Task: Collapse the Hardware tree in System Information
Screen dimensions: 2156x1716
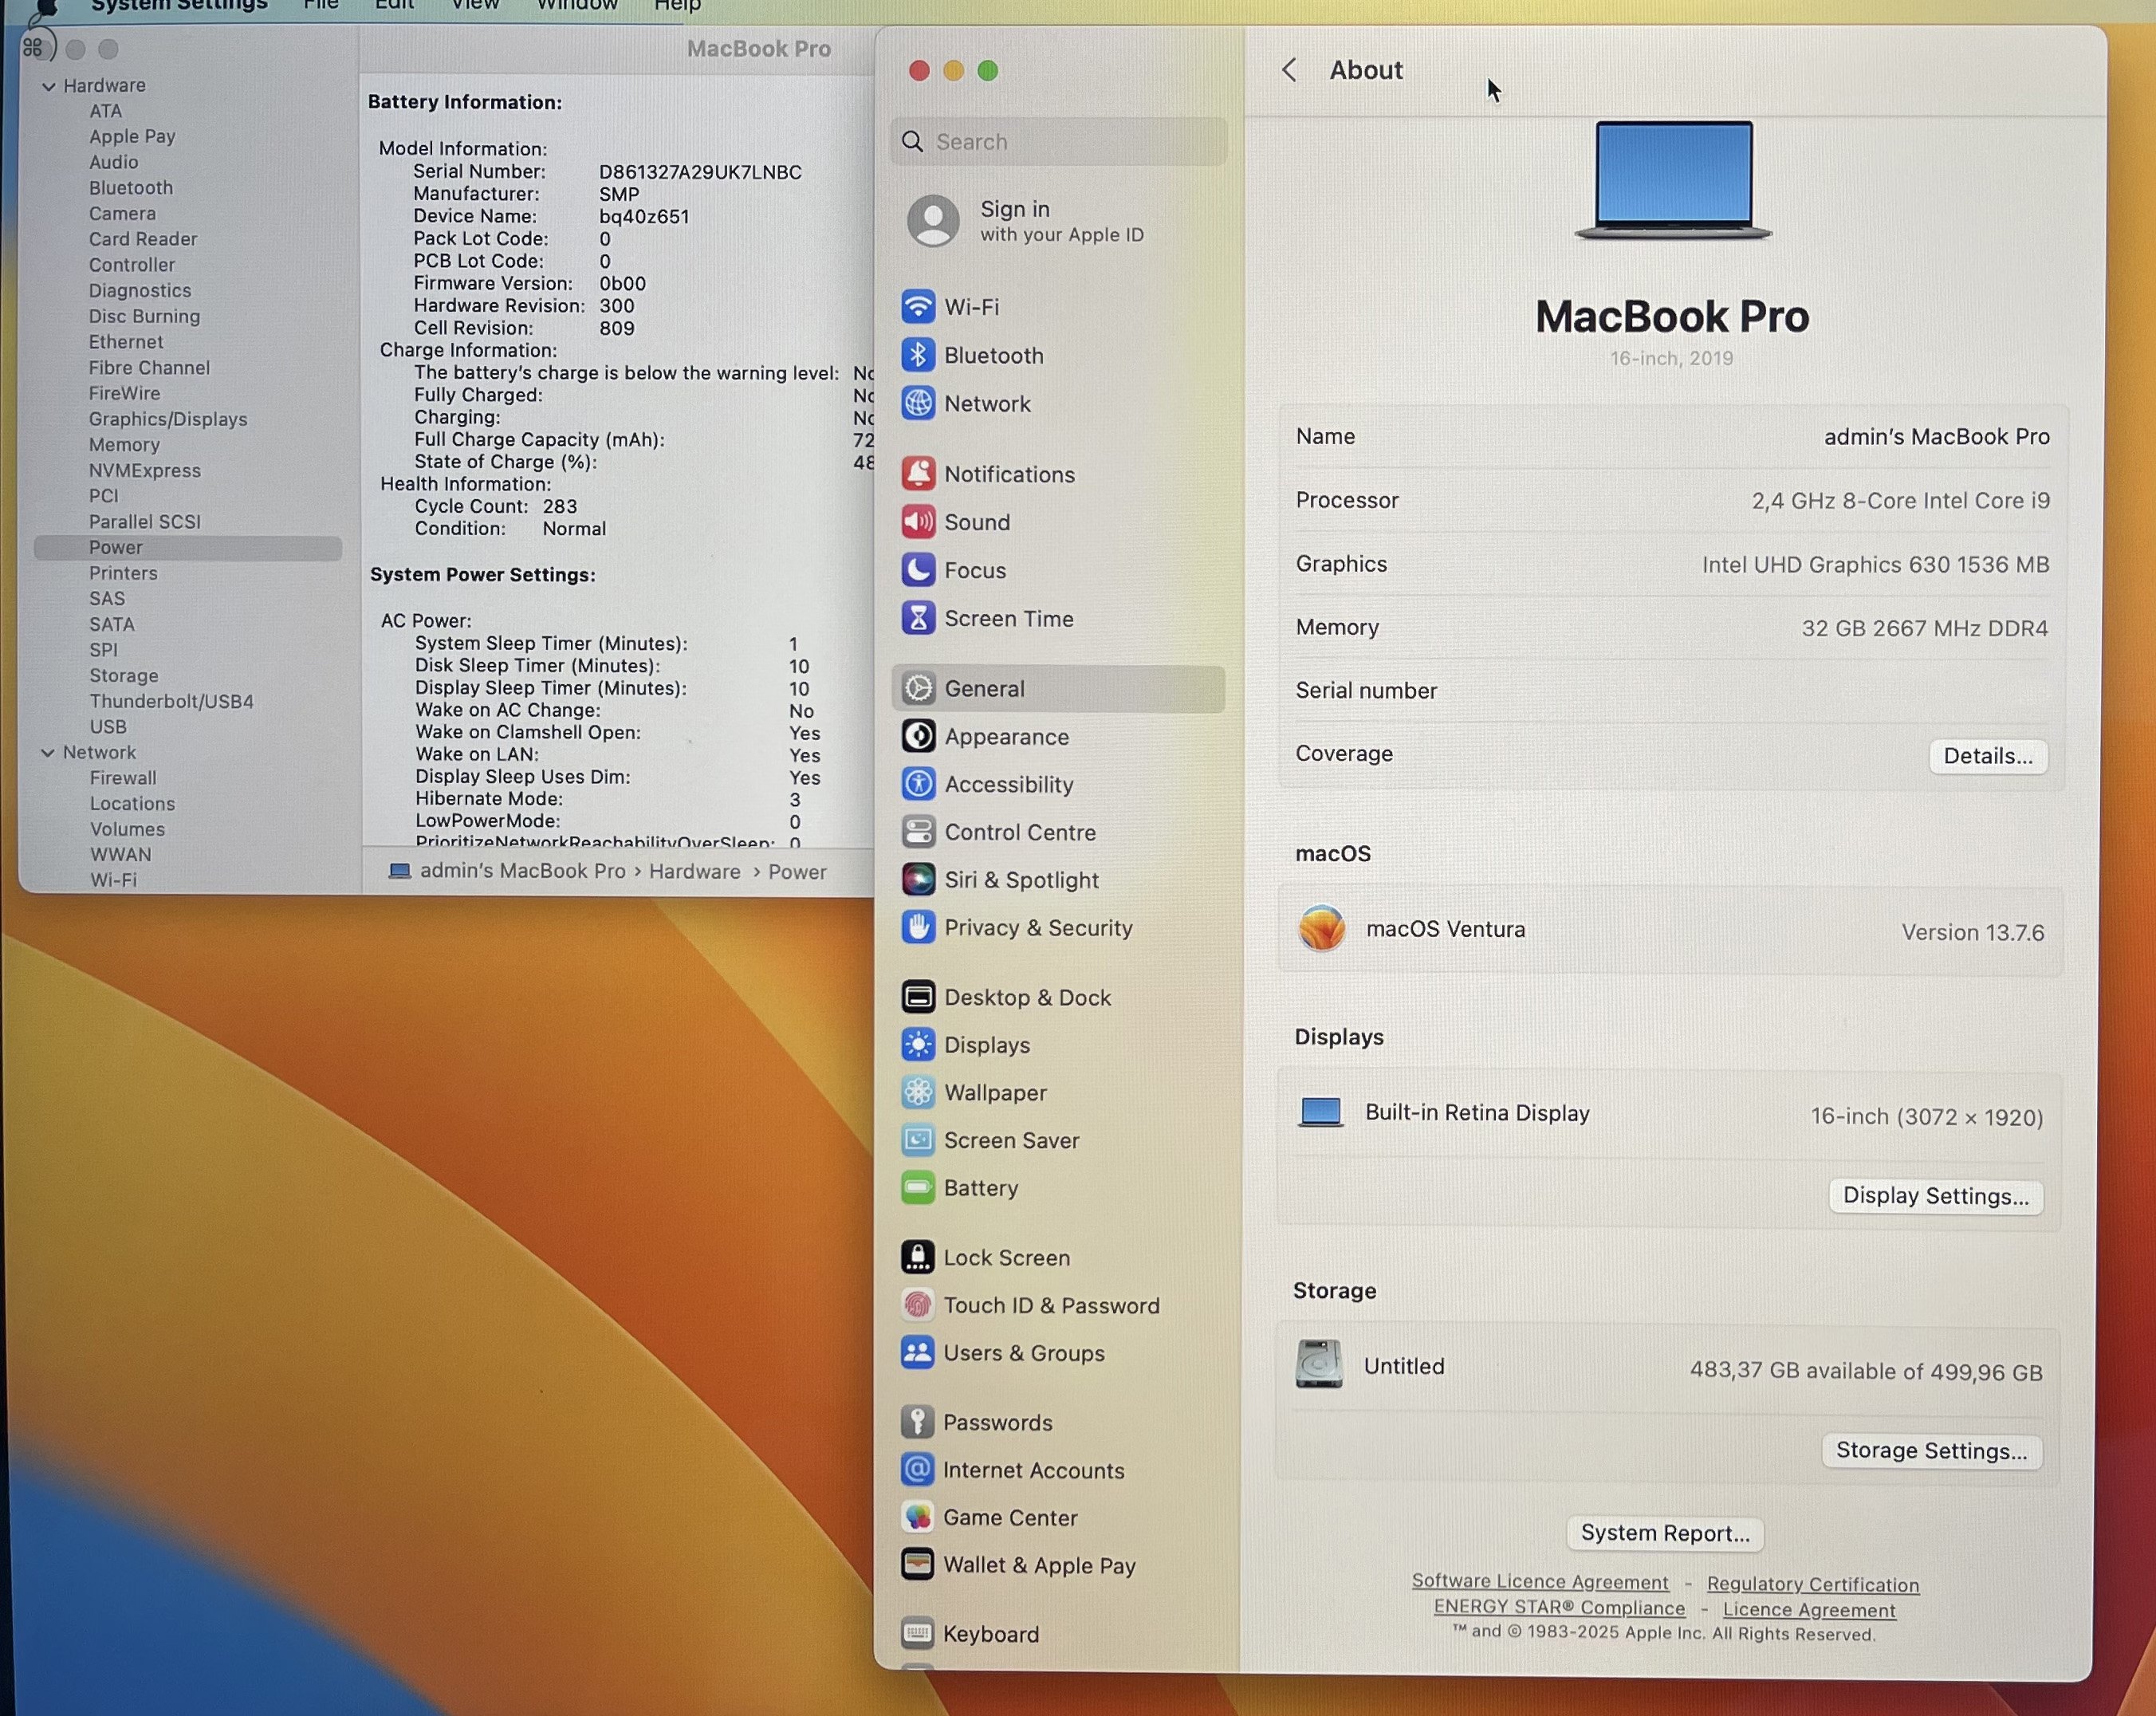Action: point(48,86)
